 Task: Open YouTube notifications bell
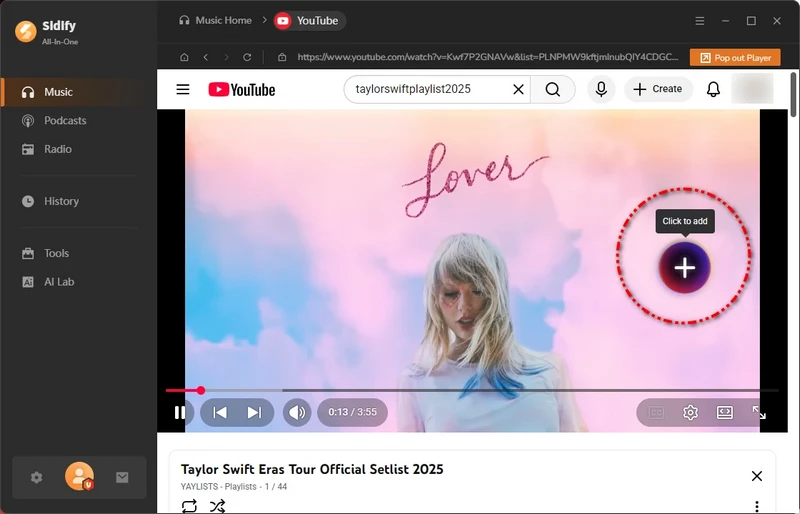coord(713,89)
